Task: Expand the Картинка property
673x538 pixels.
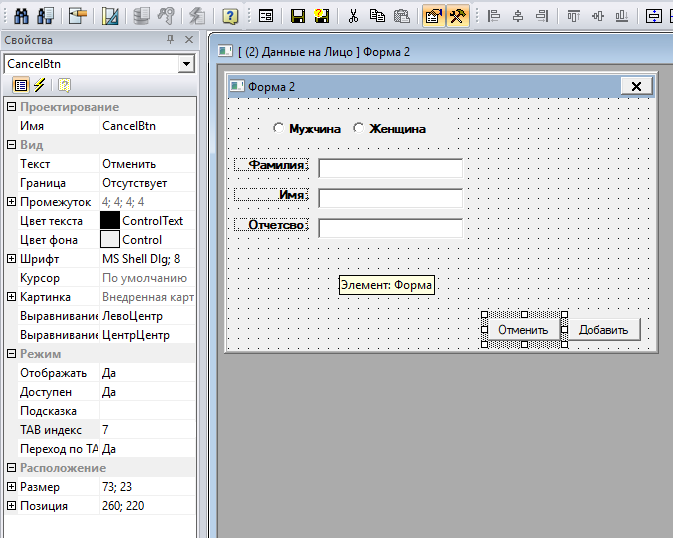Action: point(12,297)
